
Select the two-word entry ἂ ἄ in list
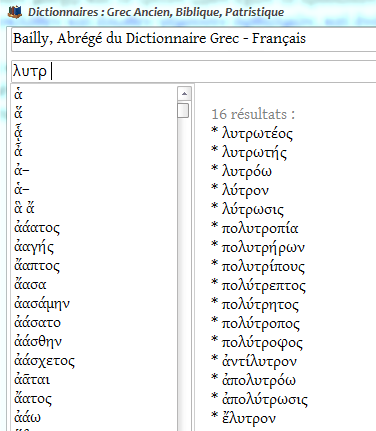(x=24, y=209)
